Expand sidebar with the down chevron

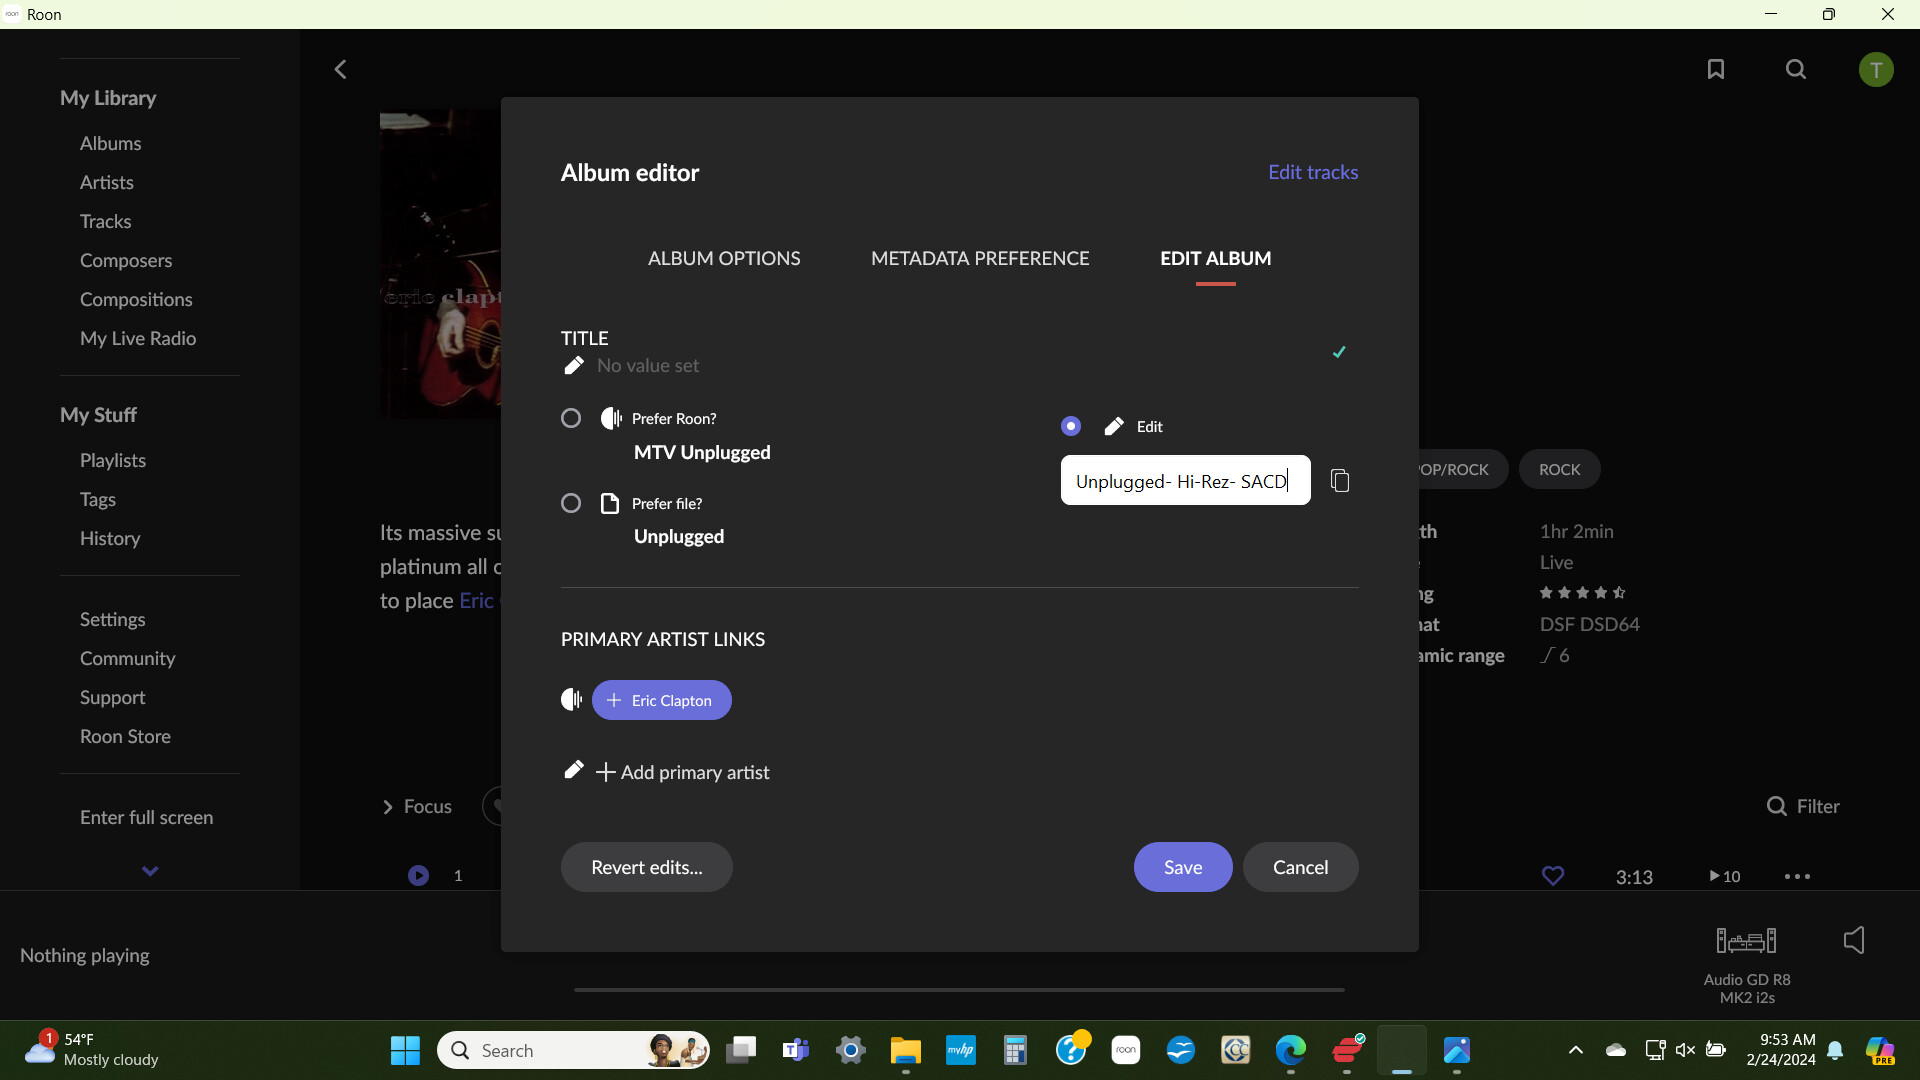150,871
